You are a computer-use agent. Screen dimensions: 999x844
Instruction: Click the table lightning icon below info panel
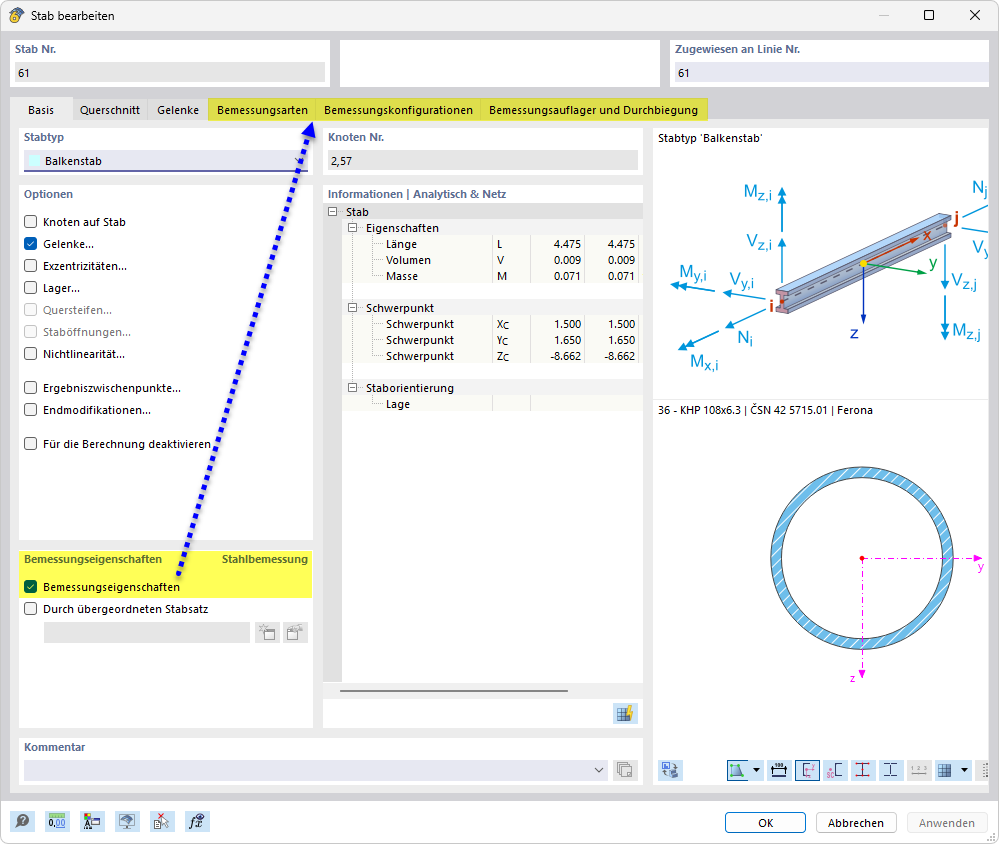(625, 713)
